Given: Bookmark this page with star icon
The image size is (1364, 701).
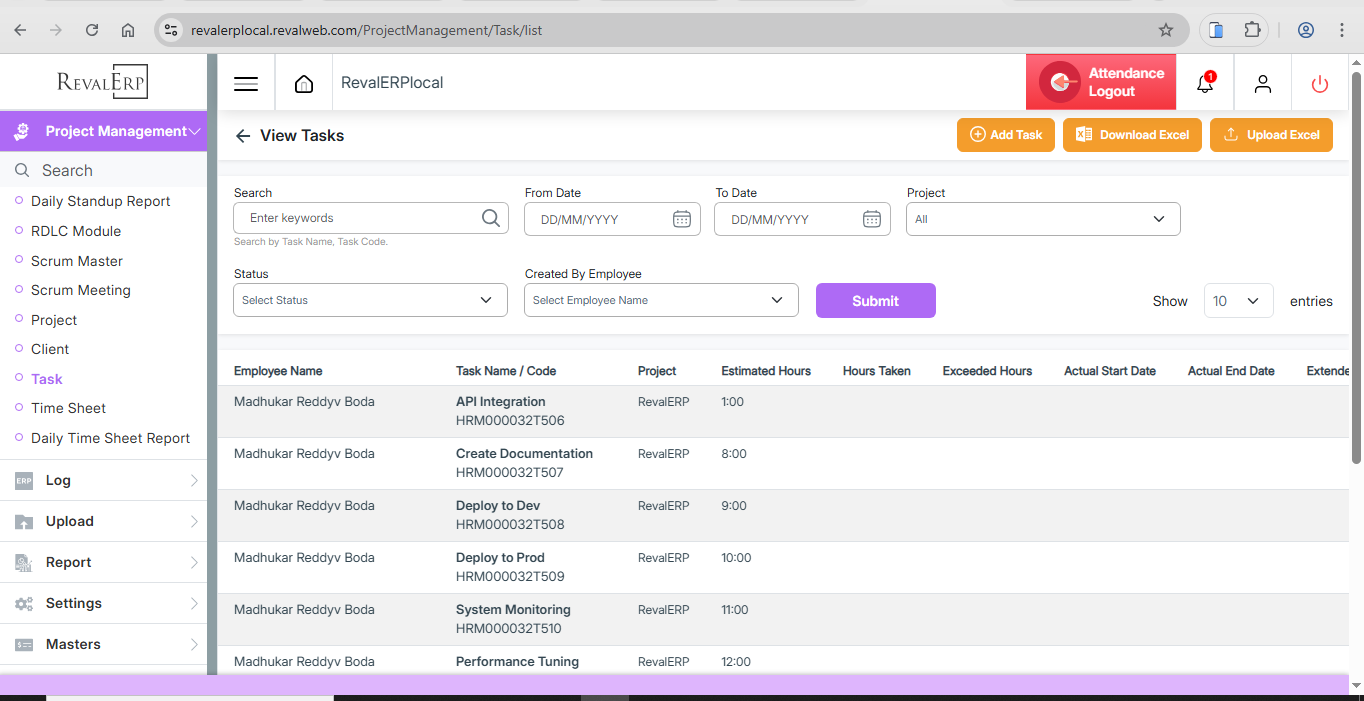Looking at the screenshot, I should point(1166,30).
